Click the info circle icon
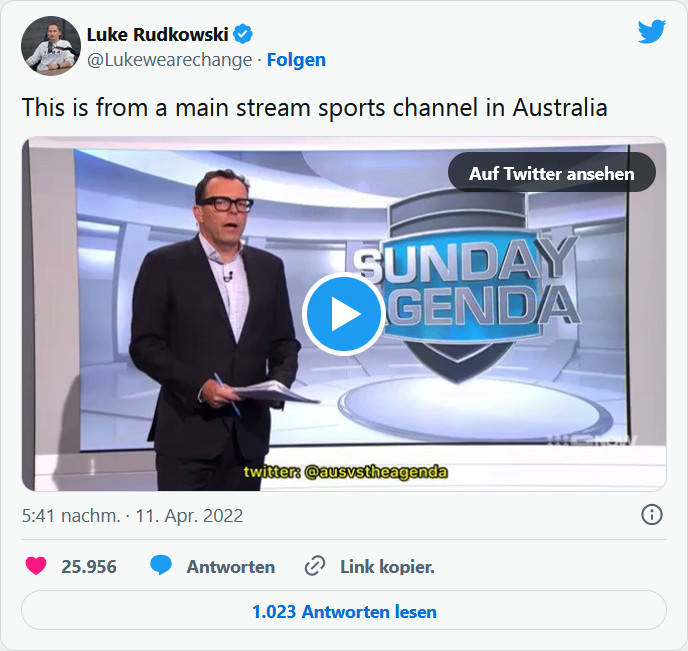 (652, 515)
